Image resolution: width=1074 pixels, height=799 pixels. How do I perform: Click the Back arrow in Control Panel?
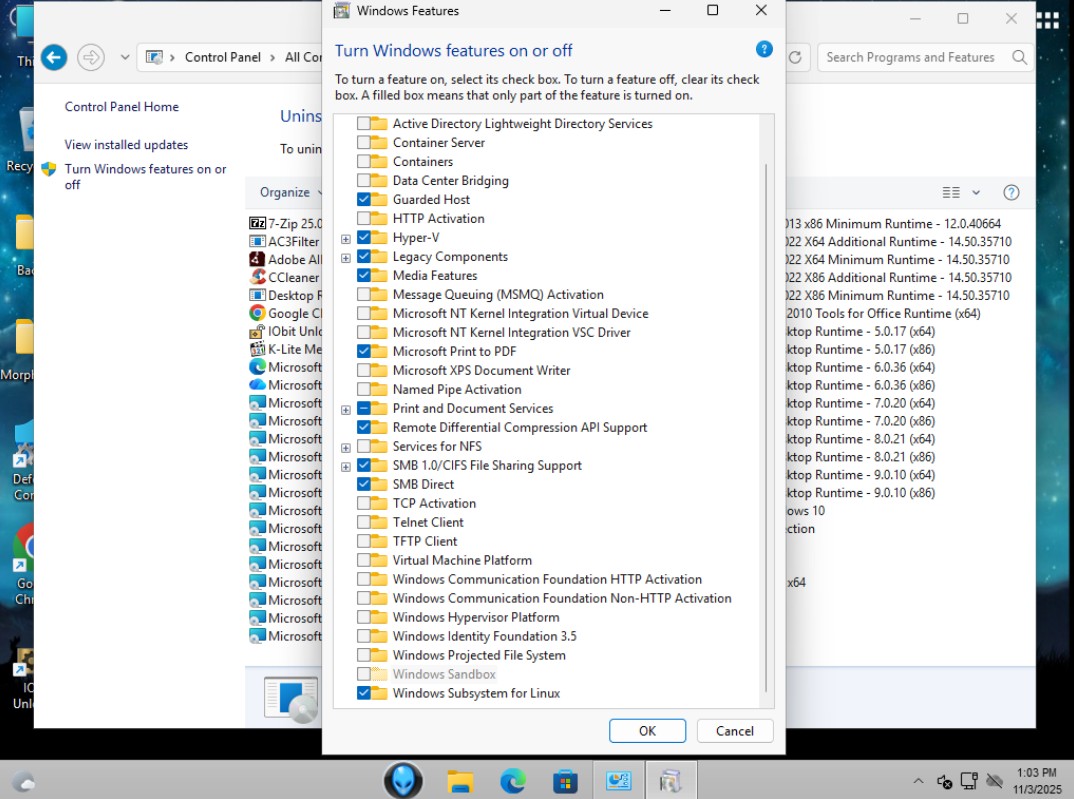[54, 57]
